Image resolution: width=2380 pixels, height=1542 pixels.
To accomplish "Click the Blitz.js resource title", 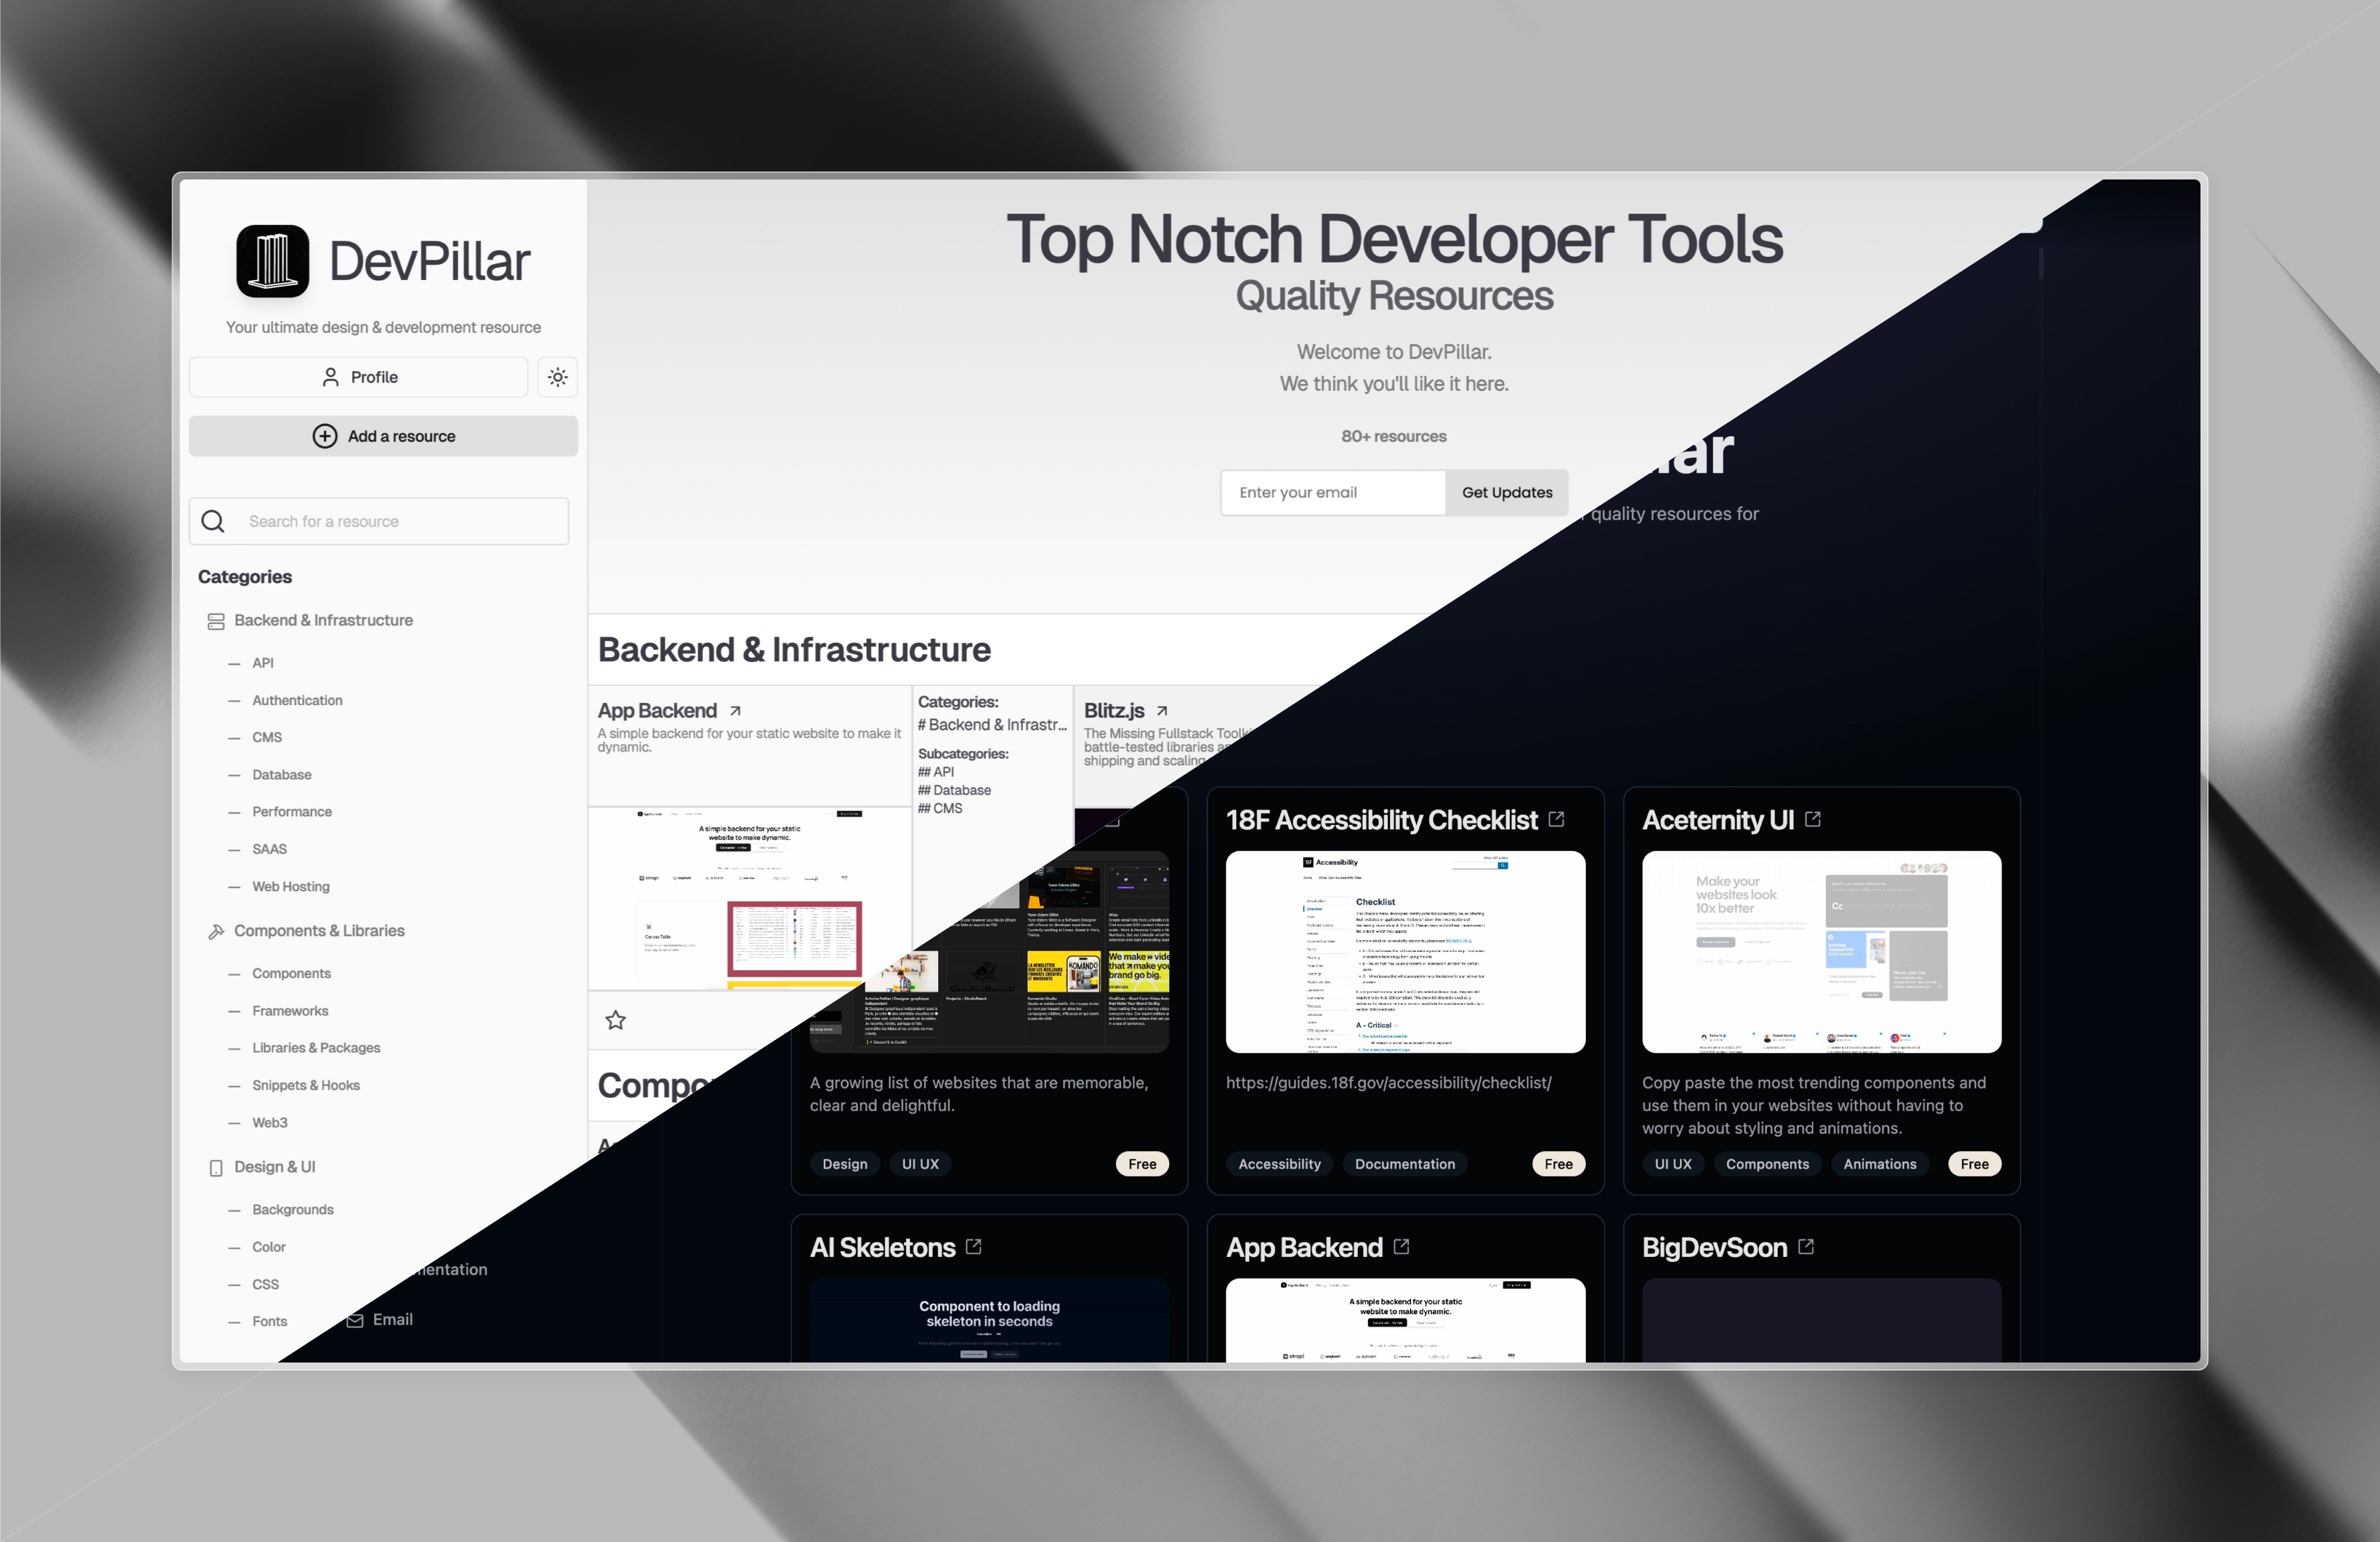I will [1114, 710].
